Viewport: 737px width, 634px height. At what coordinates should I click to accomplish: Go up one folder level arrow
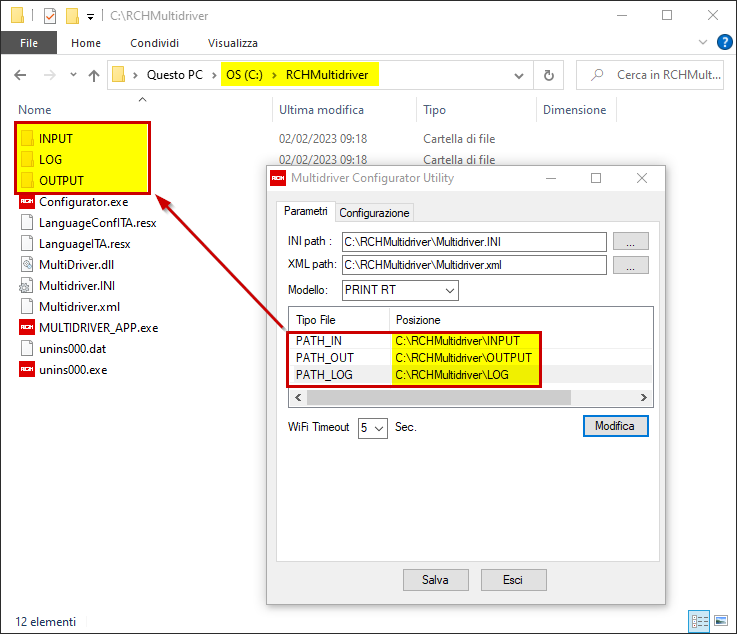pyautogui.click(x=94, y=75)
